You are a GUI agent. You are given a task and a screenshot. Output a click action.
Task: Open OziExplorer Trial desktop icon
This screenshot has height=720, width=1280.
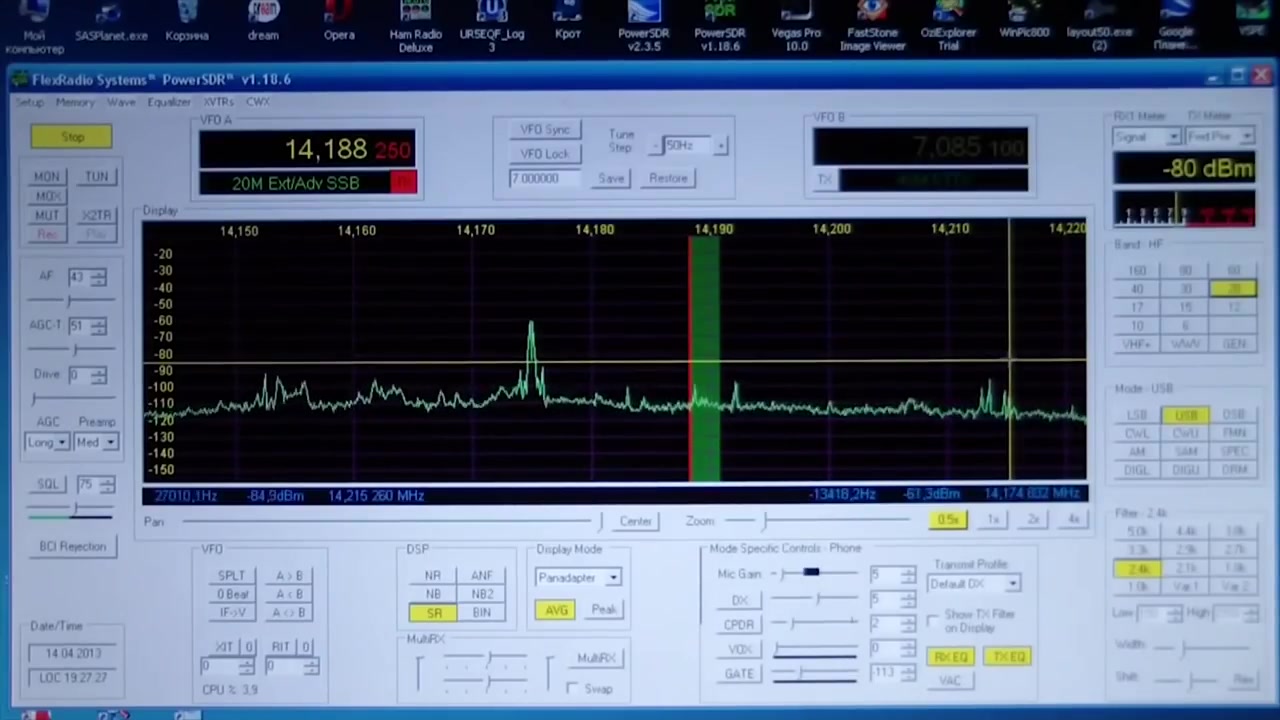(x=948, y=26)
